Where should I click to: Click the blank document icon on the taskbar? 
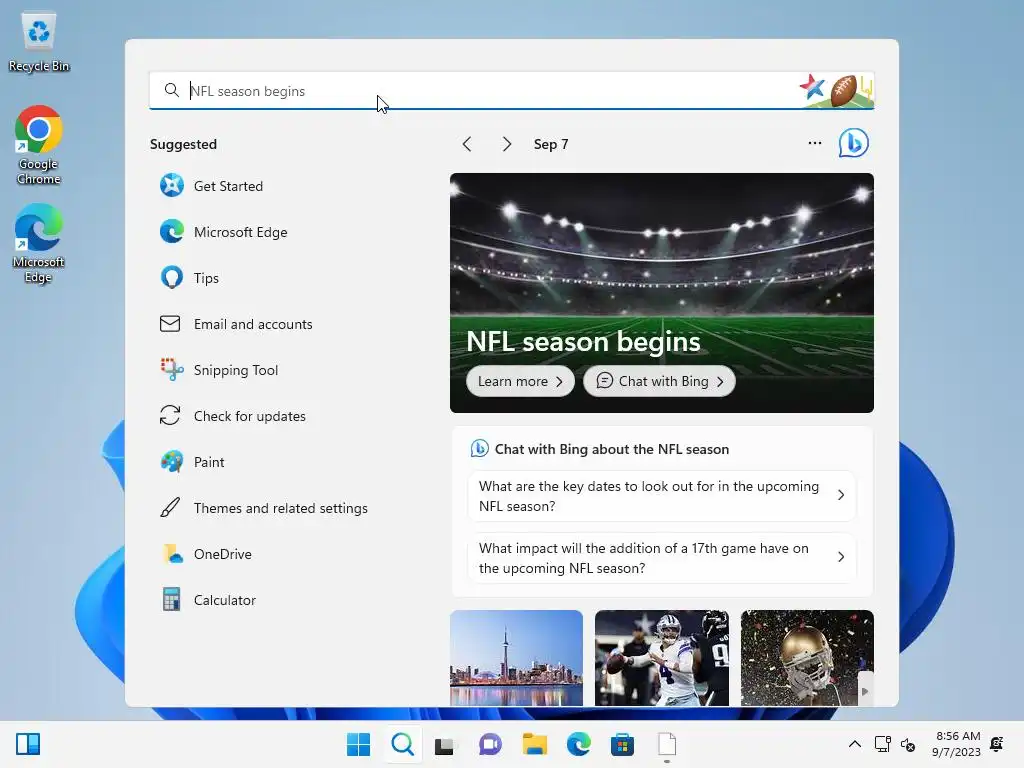click(x=666, y=744)
